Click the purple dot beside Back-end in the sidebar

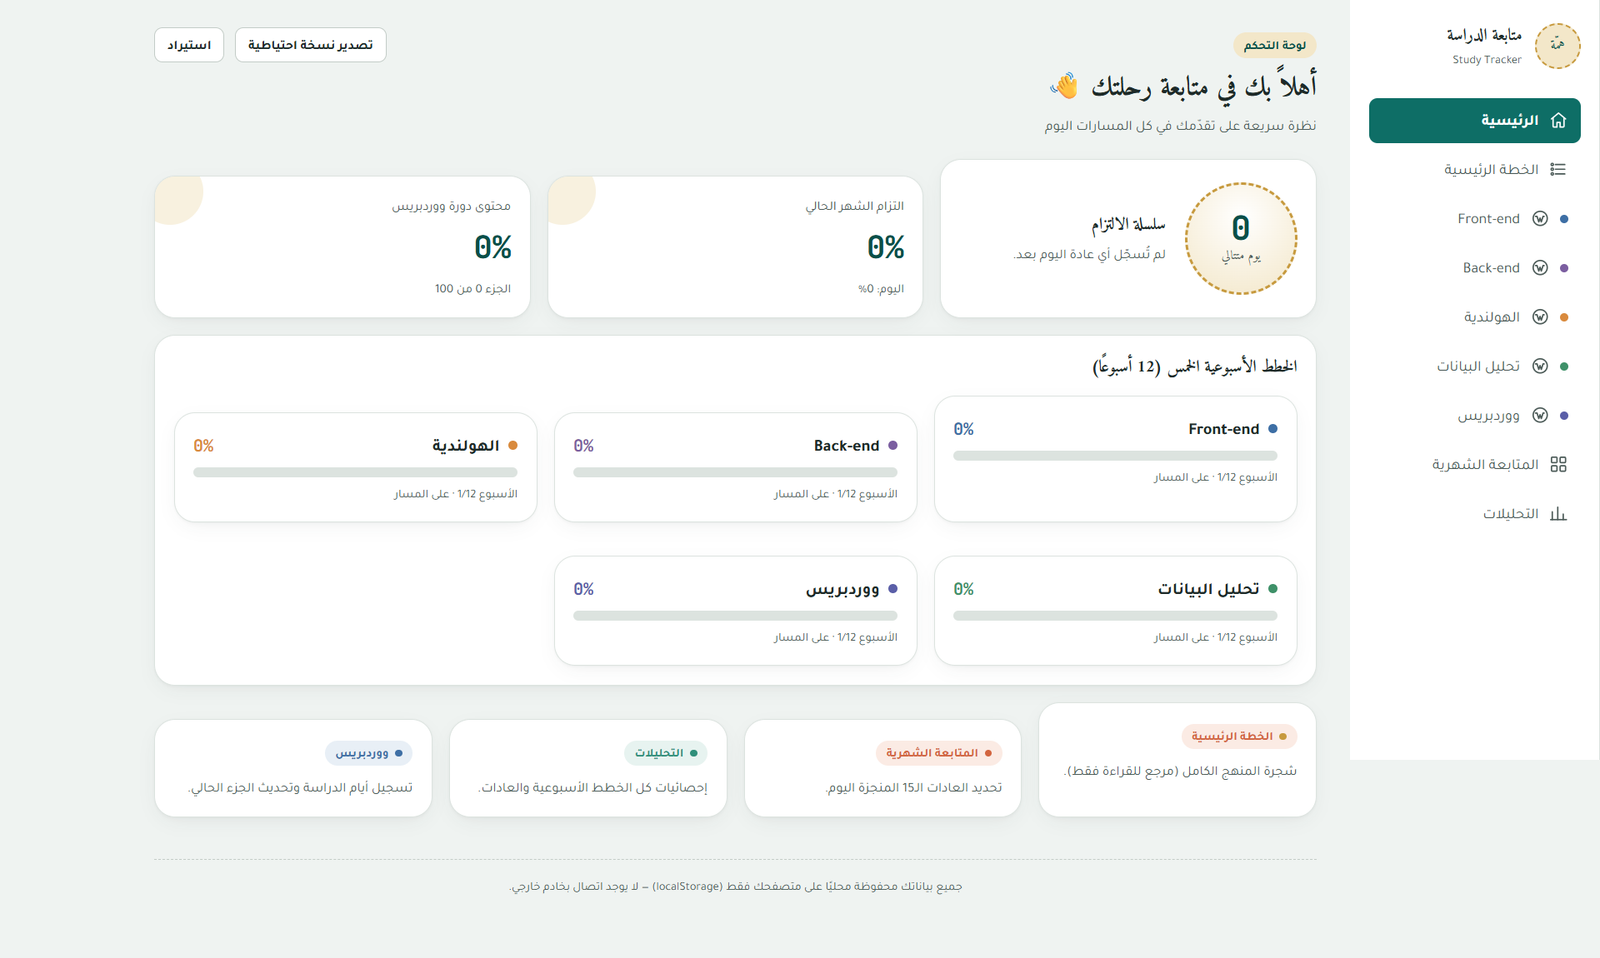[1564, 268]
